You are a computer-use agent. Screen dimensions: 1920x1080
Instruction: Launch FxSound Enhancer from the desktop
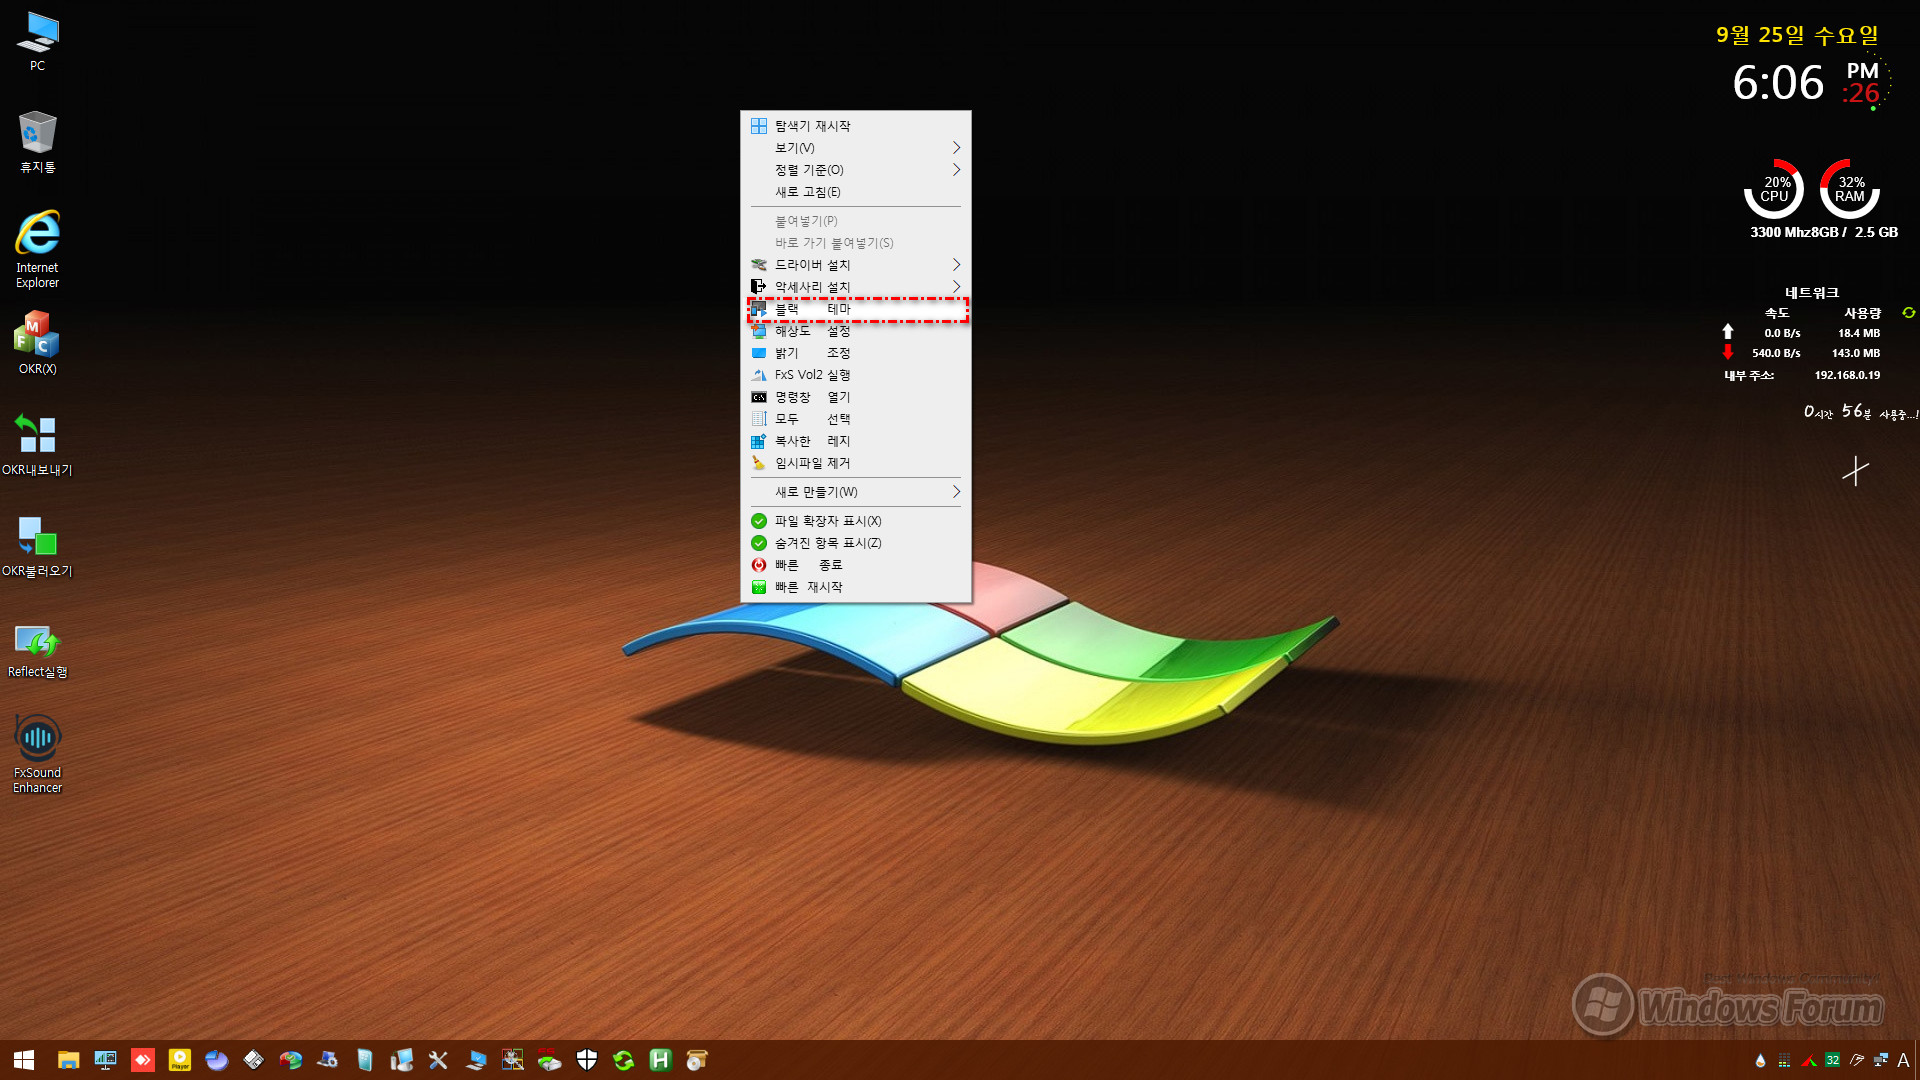(x=37, y=754)
